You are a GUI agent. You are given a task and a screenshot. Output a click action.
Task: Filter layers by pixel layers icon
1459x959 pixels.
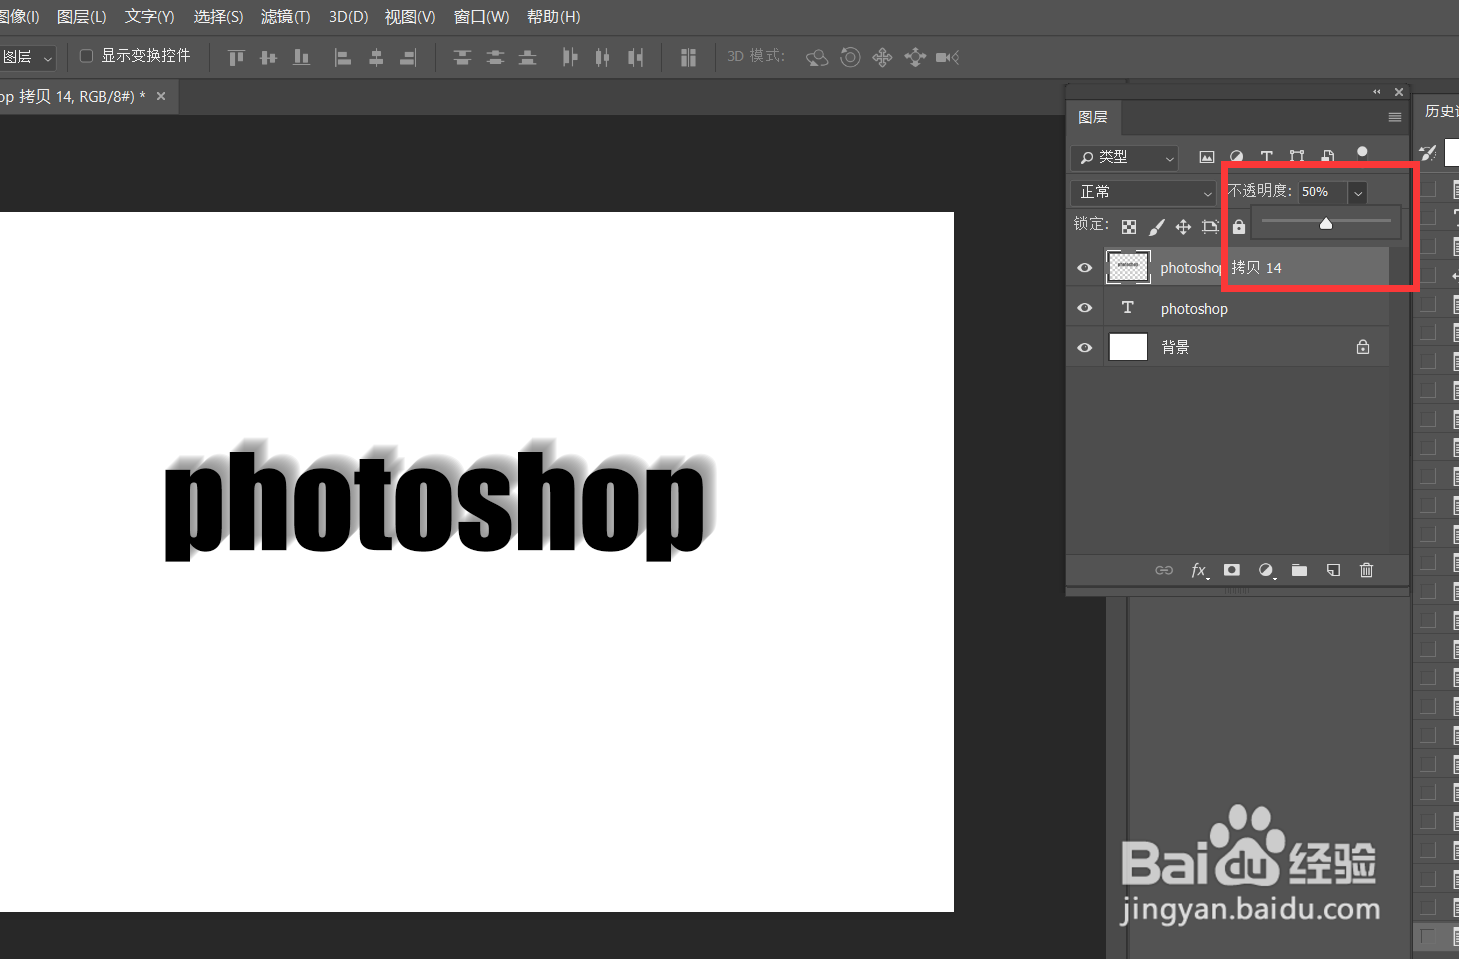pos(1207,157)
